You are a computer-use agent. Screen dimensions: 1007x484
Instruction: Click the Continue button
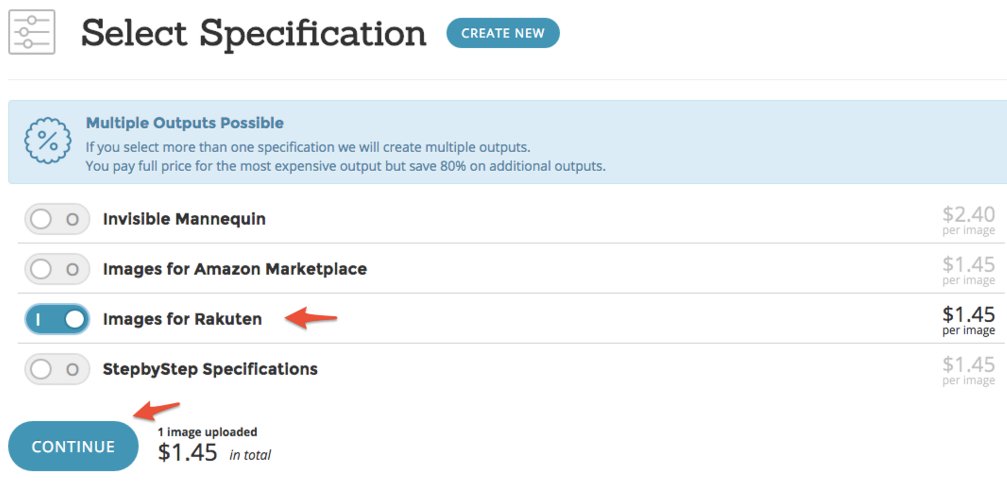pyautogui.click(x=73, y=446)
